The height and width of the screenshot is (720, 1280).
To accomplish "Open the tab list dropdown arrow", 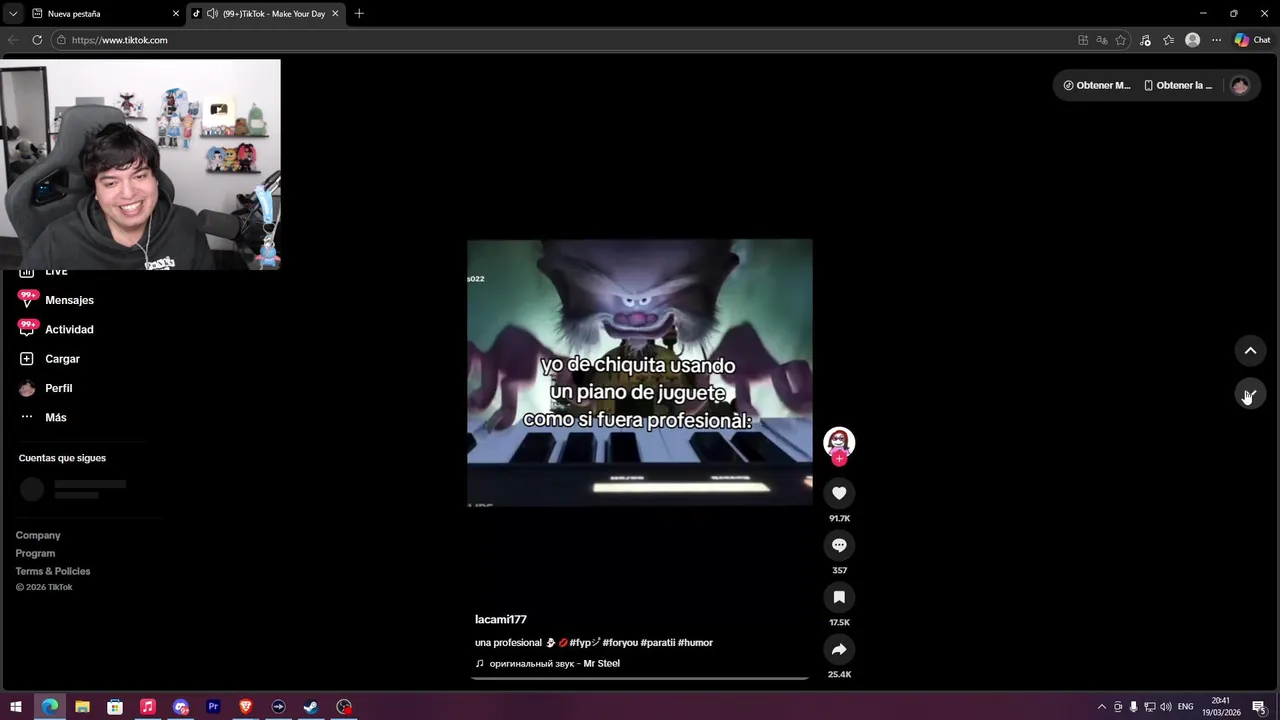I will 13,14.
